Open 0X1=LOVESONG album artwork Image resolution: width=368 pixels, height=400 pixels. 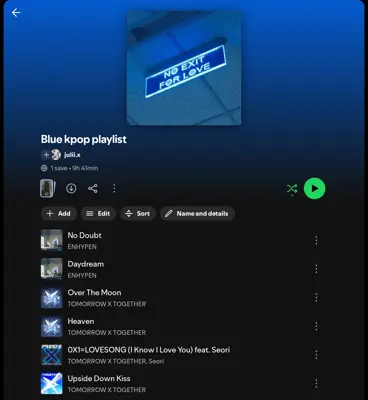coord(51,355)
